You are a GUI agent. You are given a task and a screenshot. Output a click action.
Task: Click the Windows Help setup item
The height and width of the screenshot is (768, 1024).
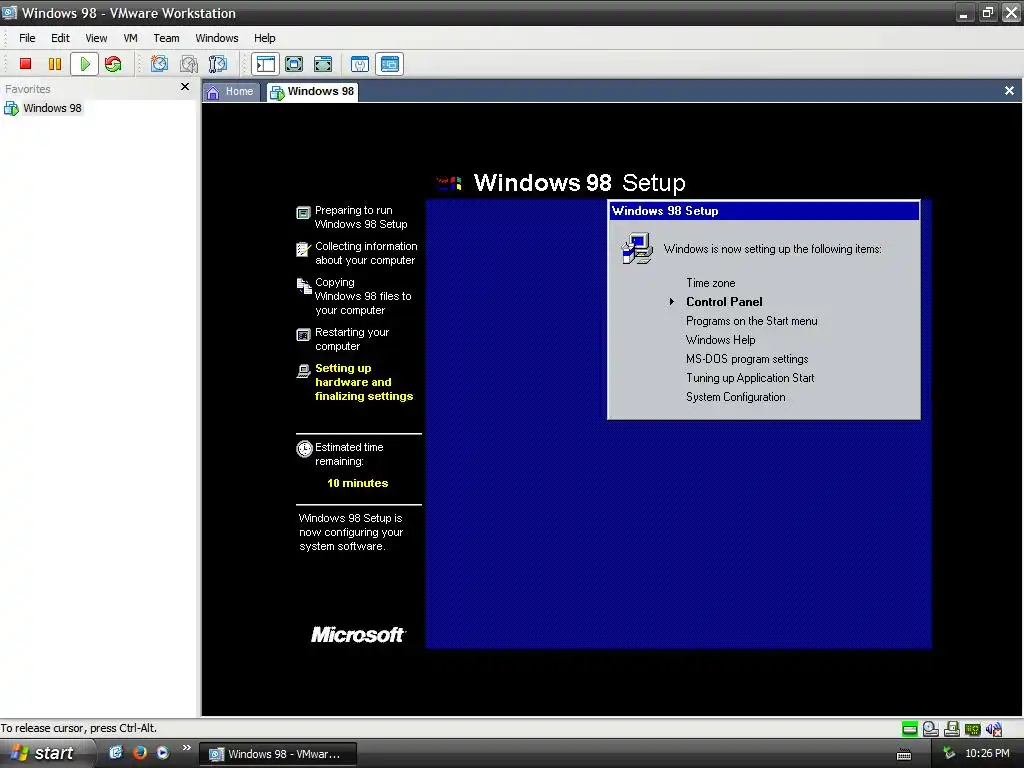(720, 340)
